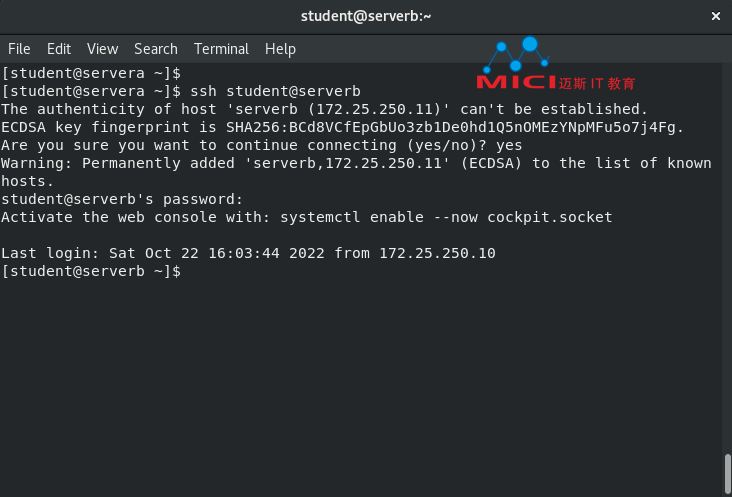
Task: Click the first empty servera prompt
Action: coord(91,73)
